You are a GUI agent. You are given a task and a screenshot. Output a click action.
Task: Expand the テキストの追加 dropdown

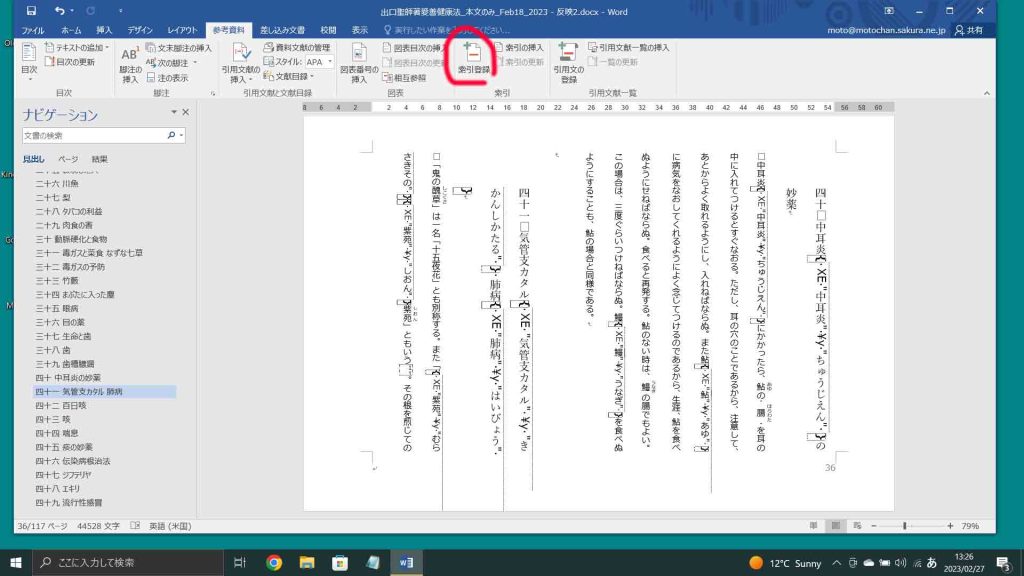[x=106, y=48]
